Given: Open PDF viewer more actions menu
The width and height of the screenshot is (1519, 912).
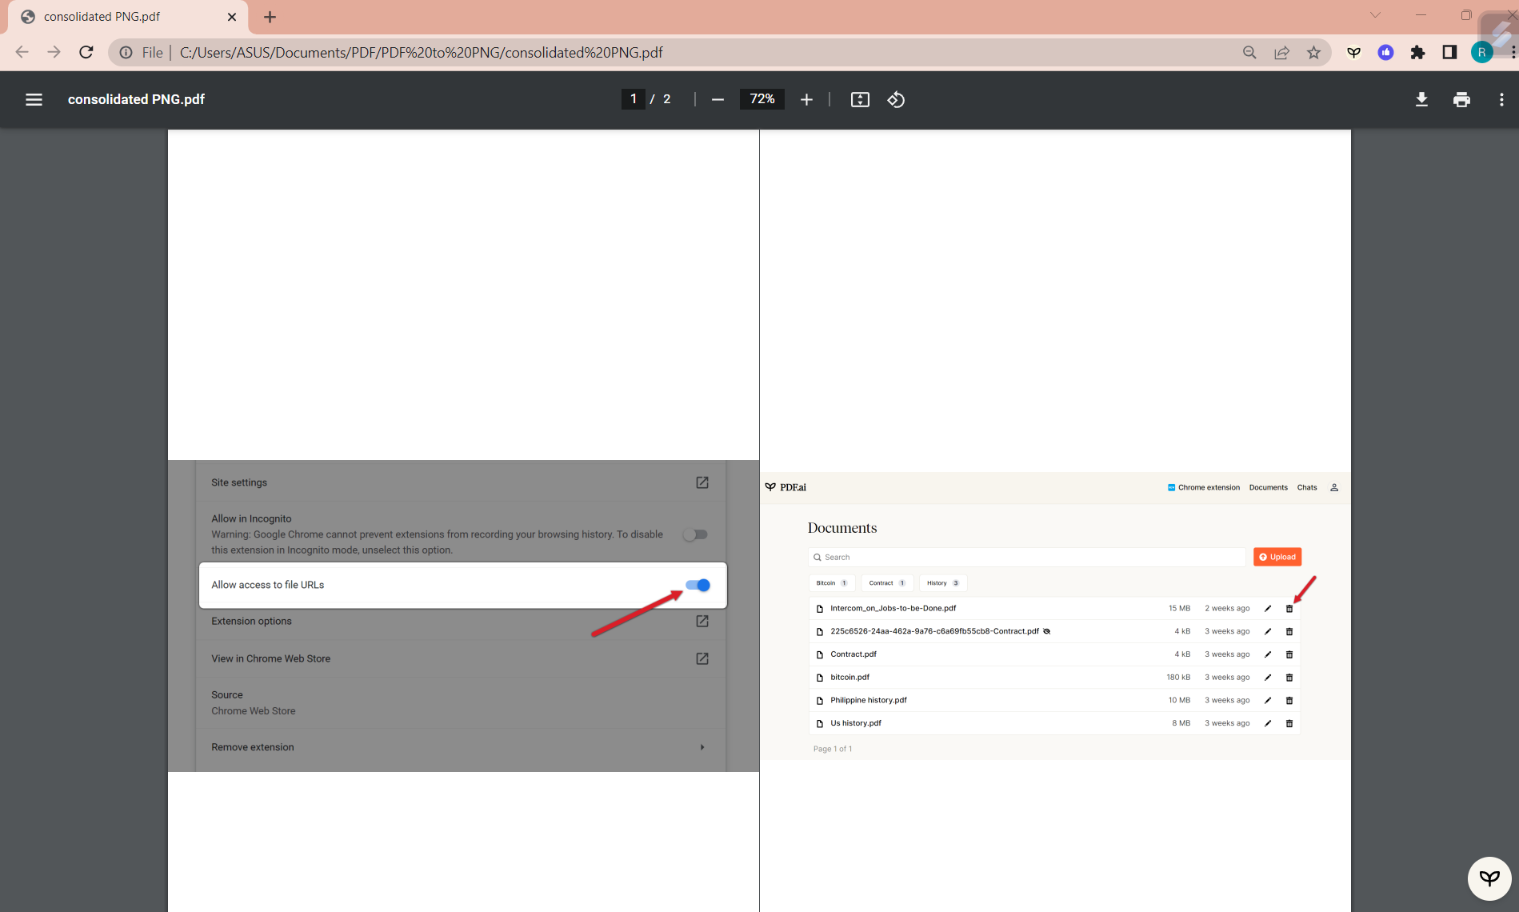Looking at the screenshot, I should tap(1501, 99).
